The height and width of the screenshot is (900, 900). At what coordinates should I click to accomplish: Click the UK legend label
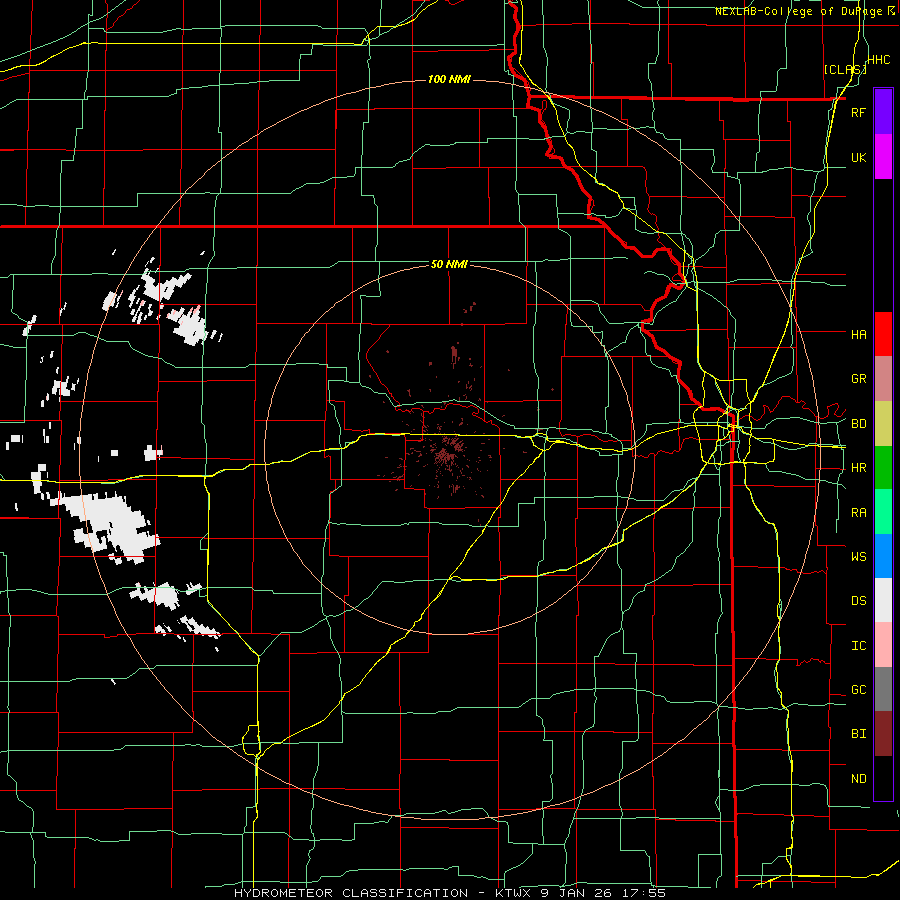coord(858,157)
